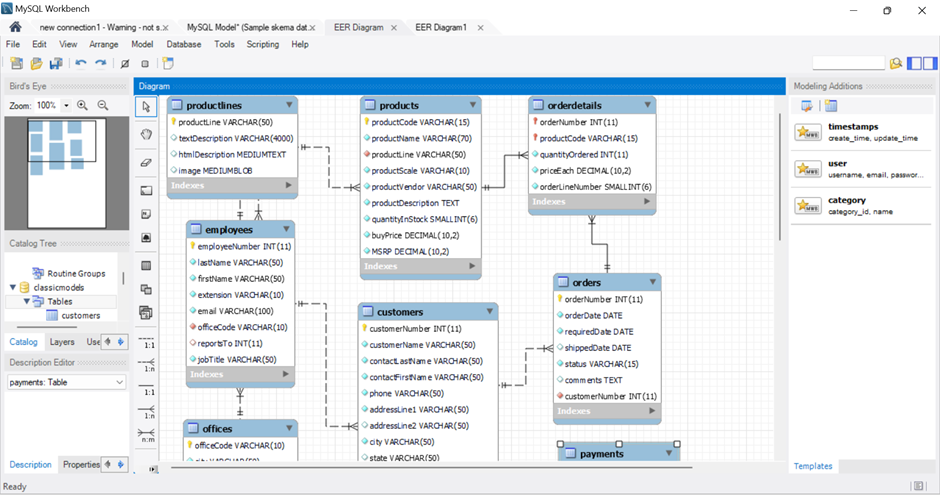Click the new table template icon in Modeling Additions

(831, 106)
